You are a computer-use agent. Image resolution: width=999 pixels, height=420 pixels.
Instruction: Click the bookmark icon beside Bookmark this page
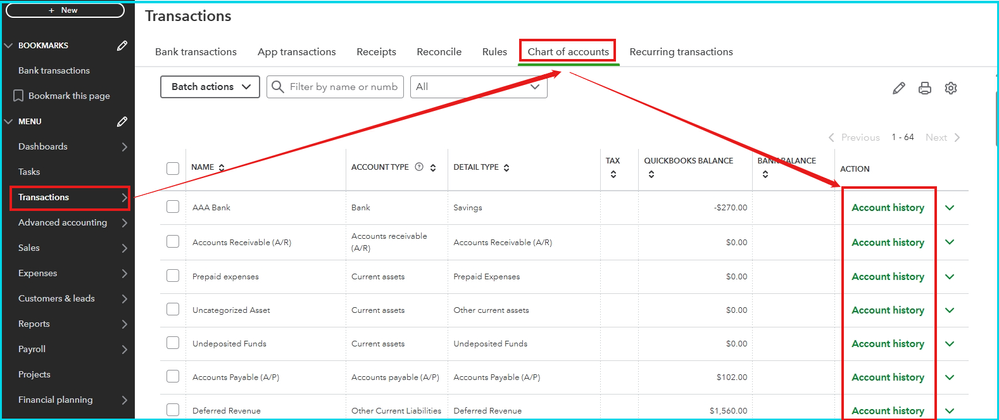click(18, 96)
